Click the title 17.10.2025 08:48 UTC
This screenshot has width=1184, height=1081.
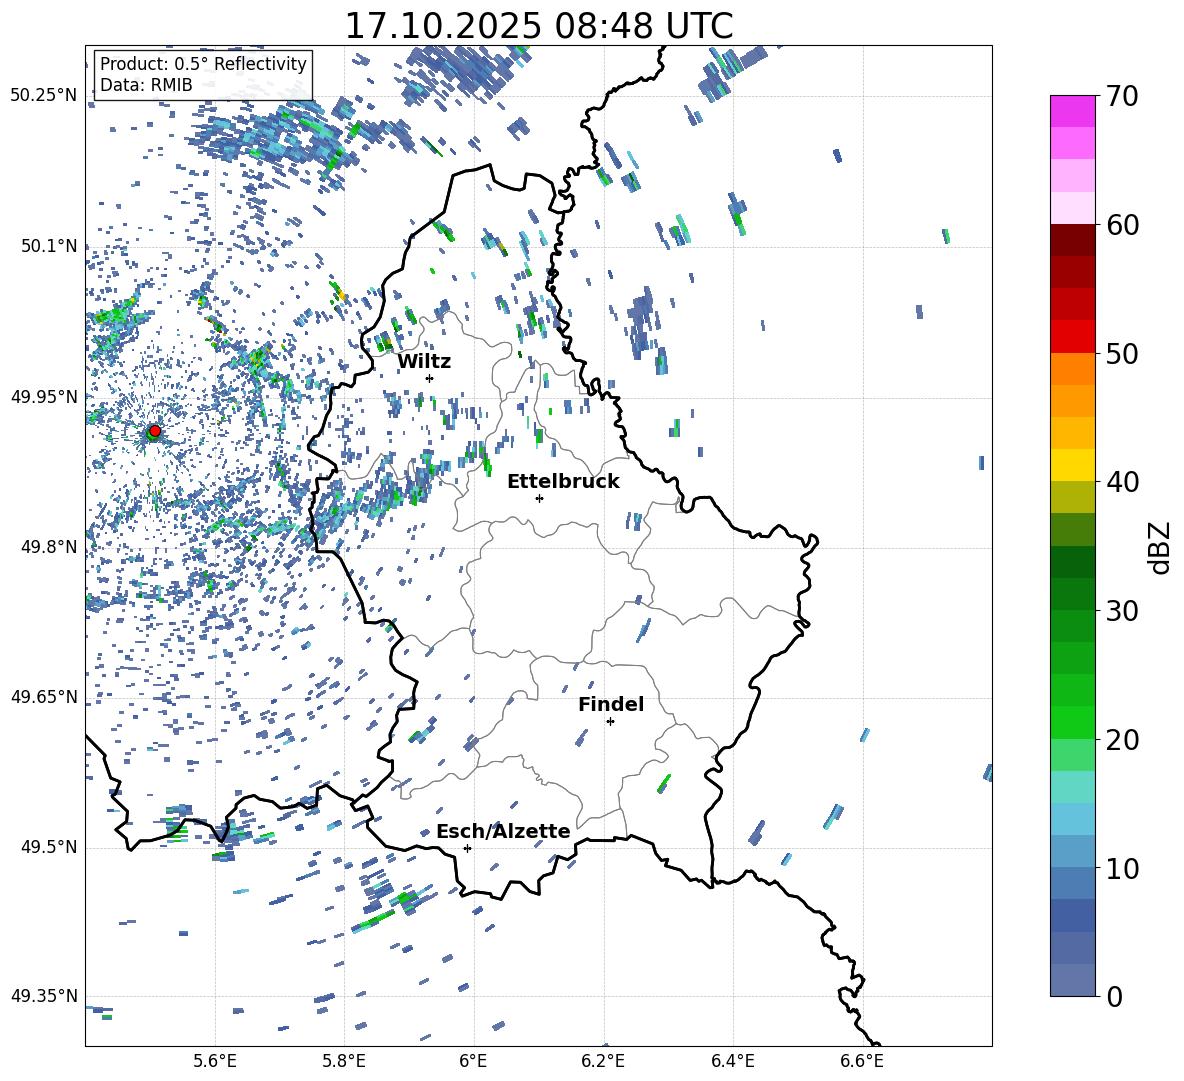[539, 26]
